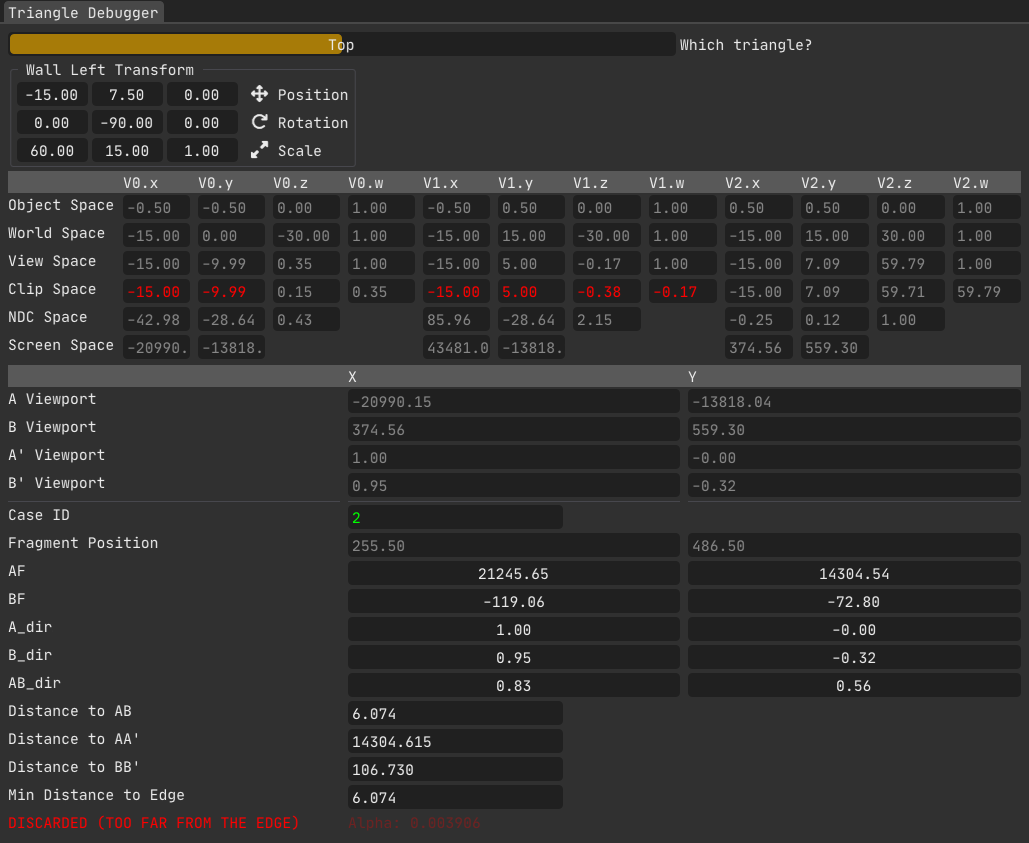Select the Distance to AB field
1029x843 pixels.
pos(455,714)
